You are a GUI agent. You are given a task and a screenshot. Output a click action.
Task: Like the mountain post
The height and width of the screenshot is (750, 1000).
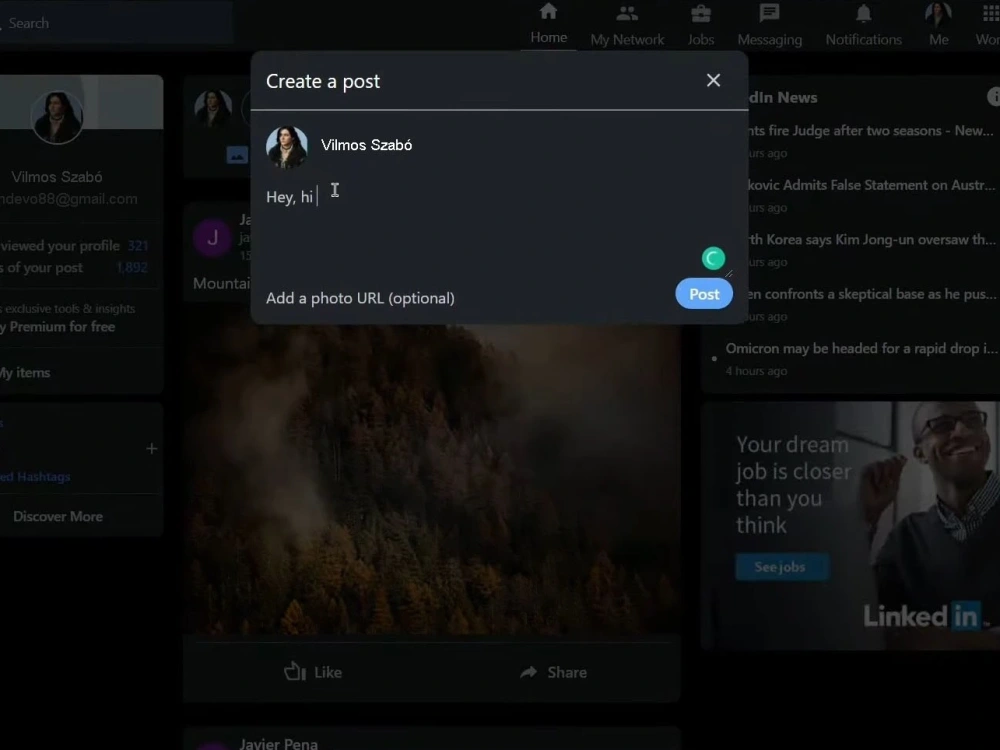313,672
